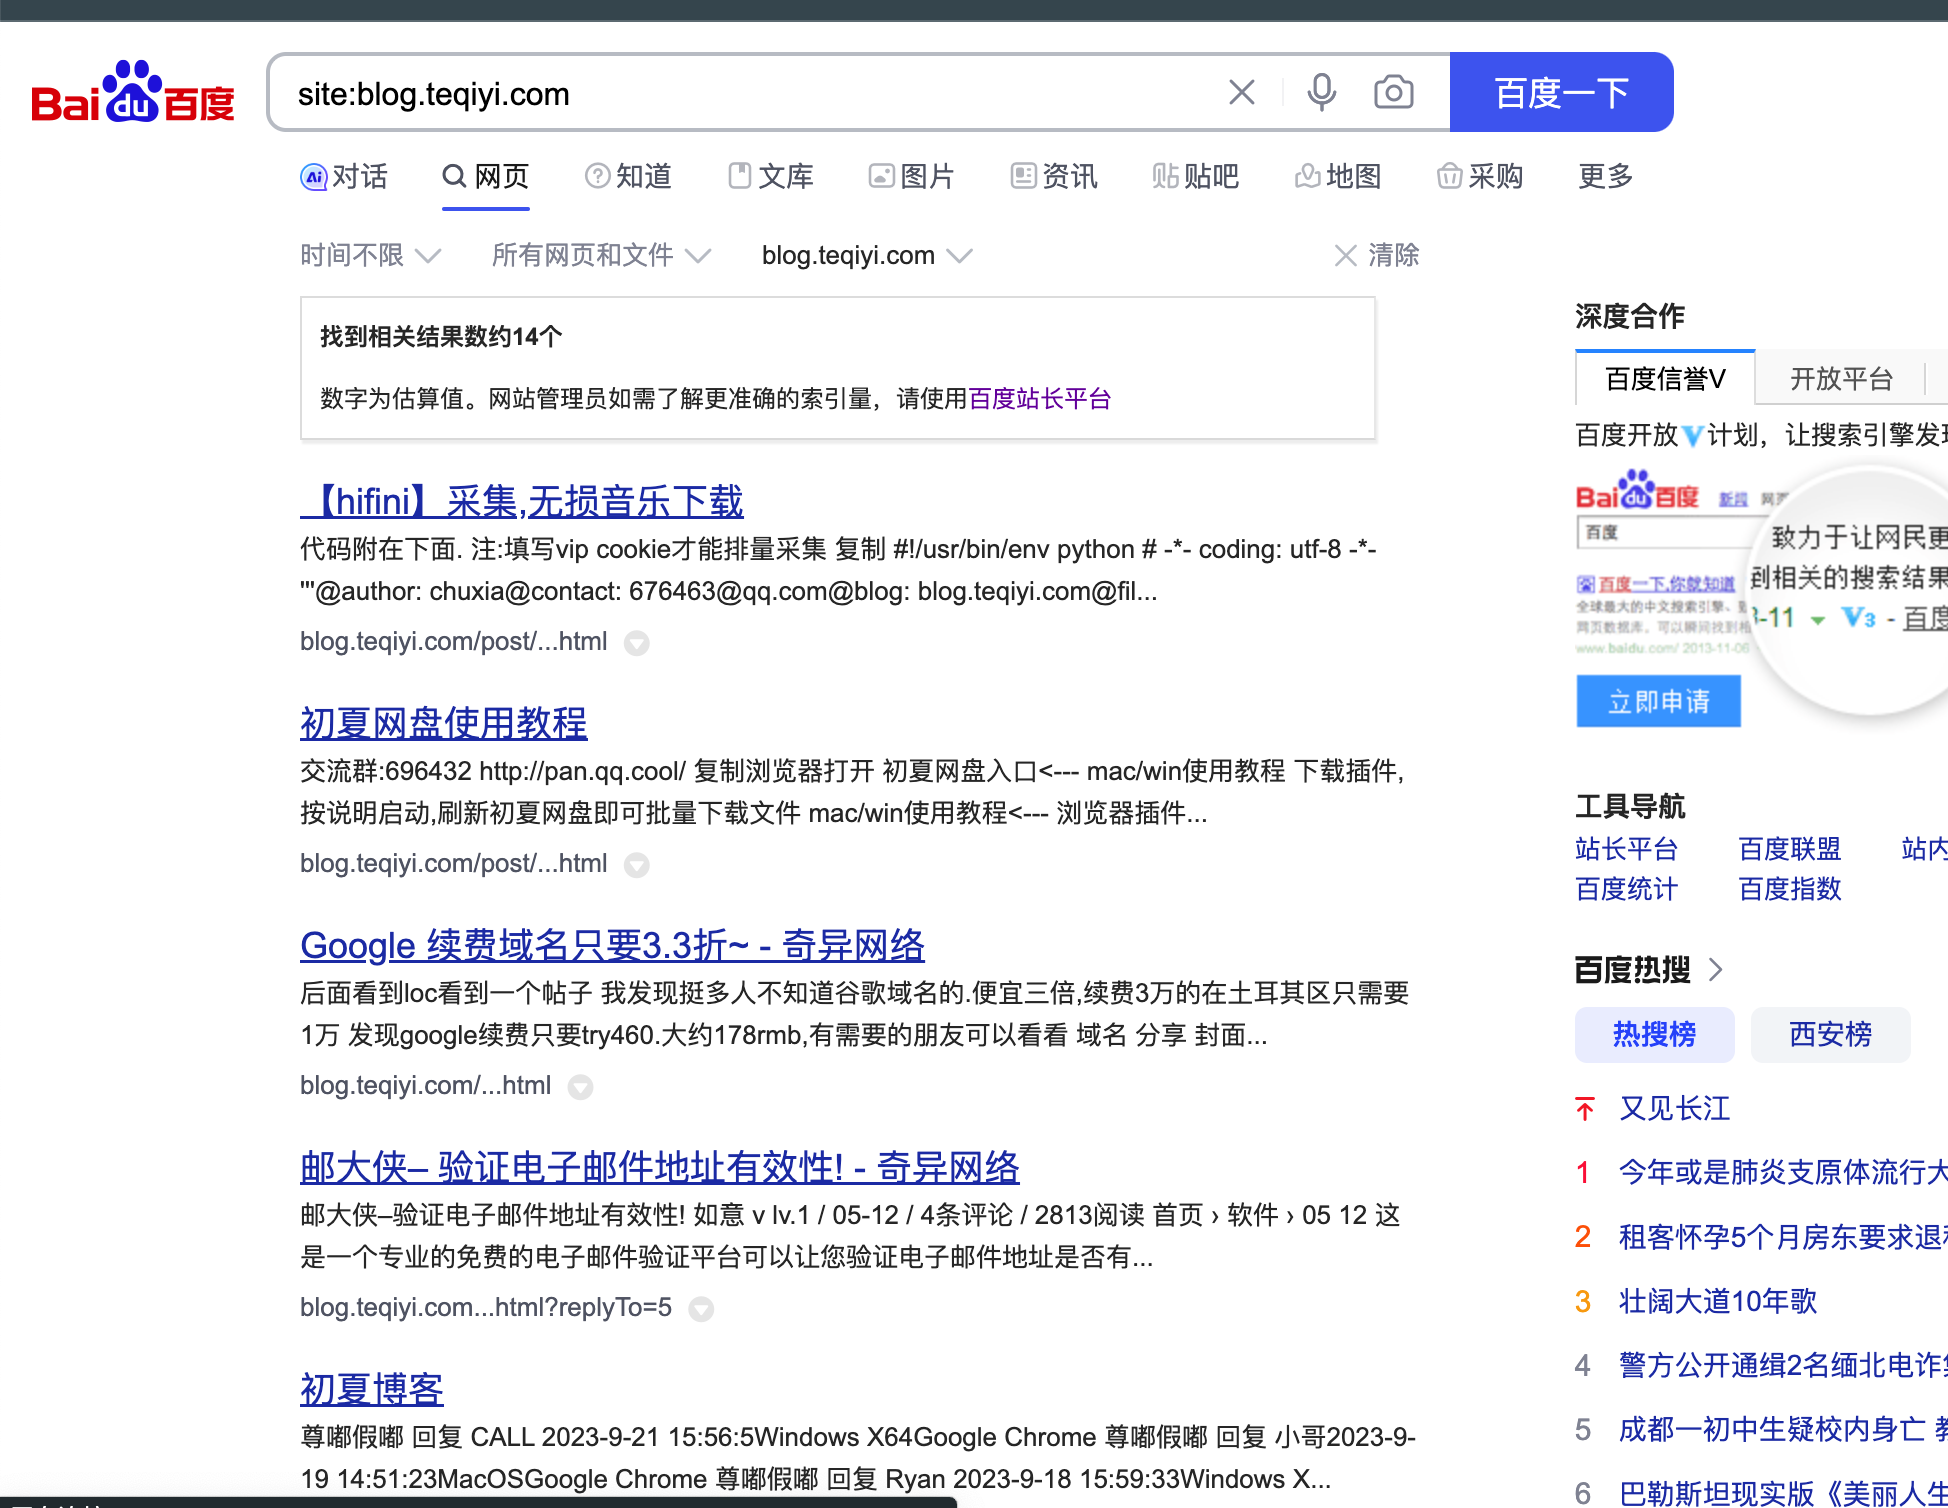Click the Baidu logo

coord(133,92)
